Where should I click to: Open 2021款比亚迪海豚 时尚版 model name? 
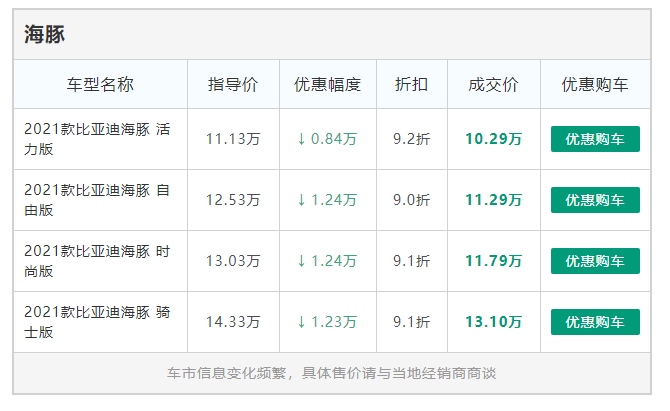click(x=97, y=261)
